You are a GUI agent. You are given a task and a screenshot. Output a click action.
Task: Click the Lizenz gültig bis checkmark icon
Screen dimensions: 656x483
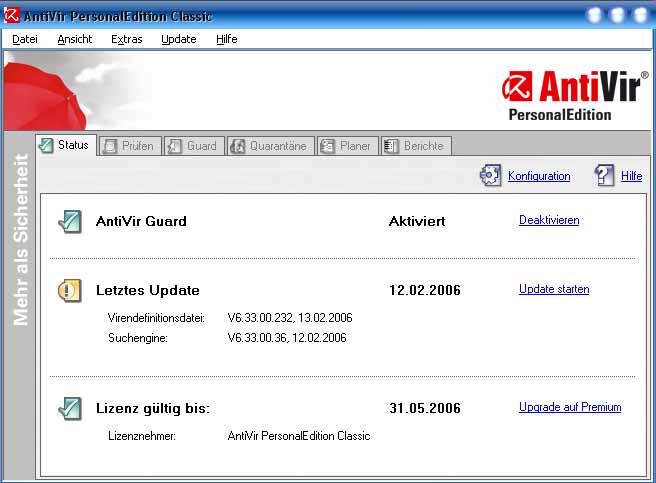[70, 408]
